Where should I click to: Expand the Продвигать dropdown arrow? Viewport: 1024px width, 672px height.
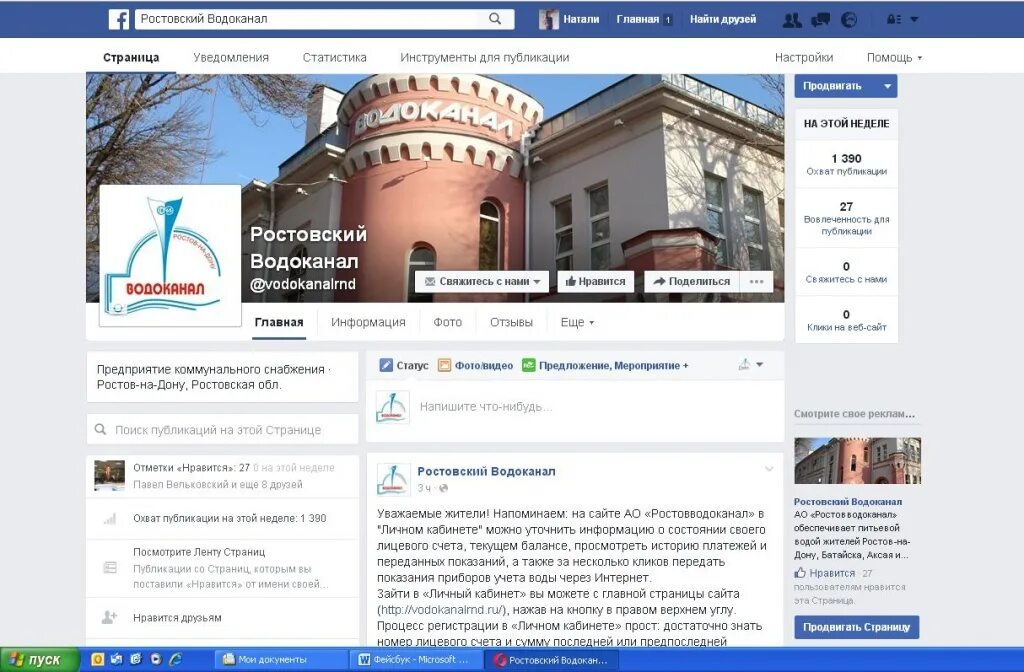888,86
